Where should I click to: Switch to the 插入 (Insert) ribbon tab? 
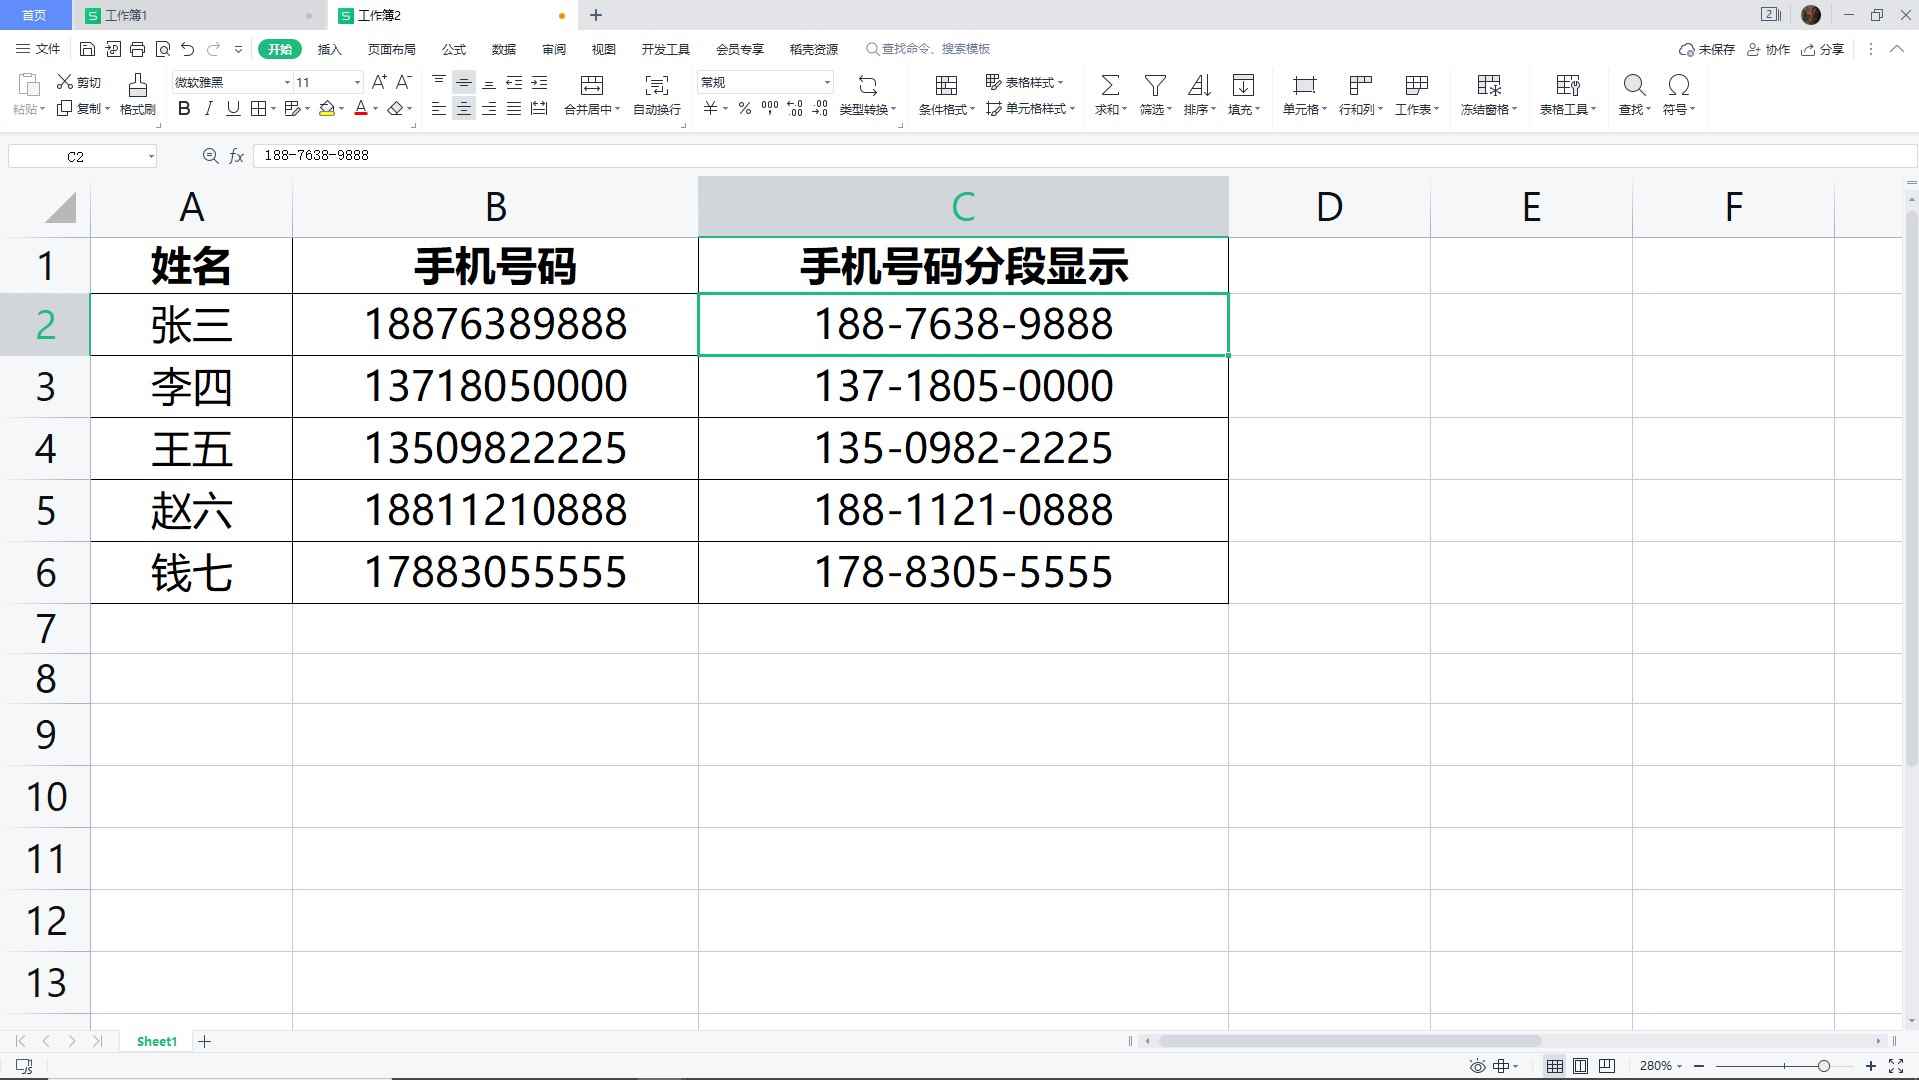[329, 49]
